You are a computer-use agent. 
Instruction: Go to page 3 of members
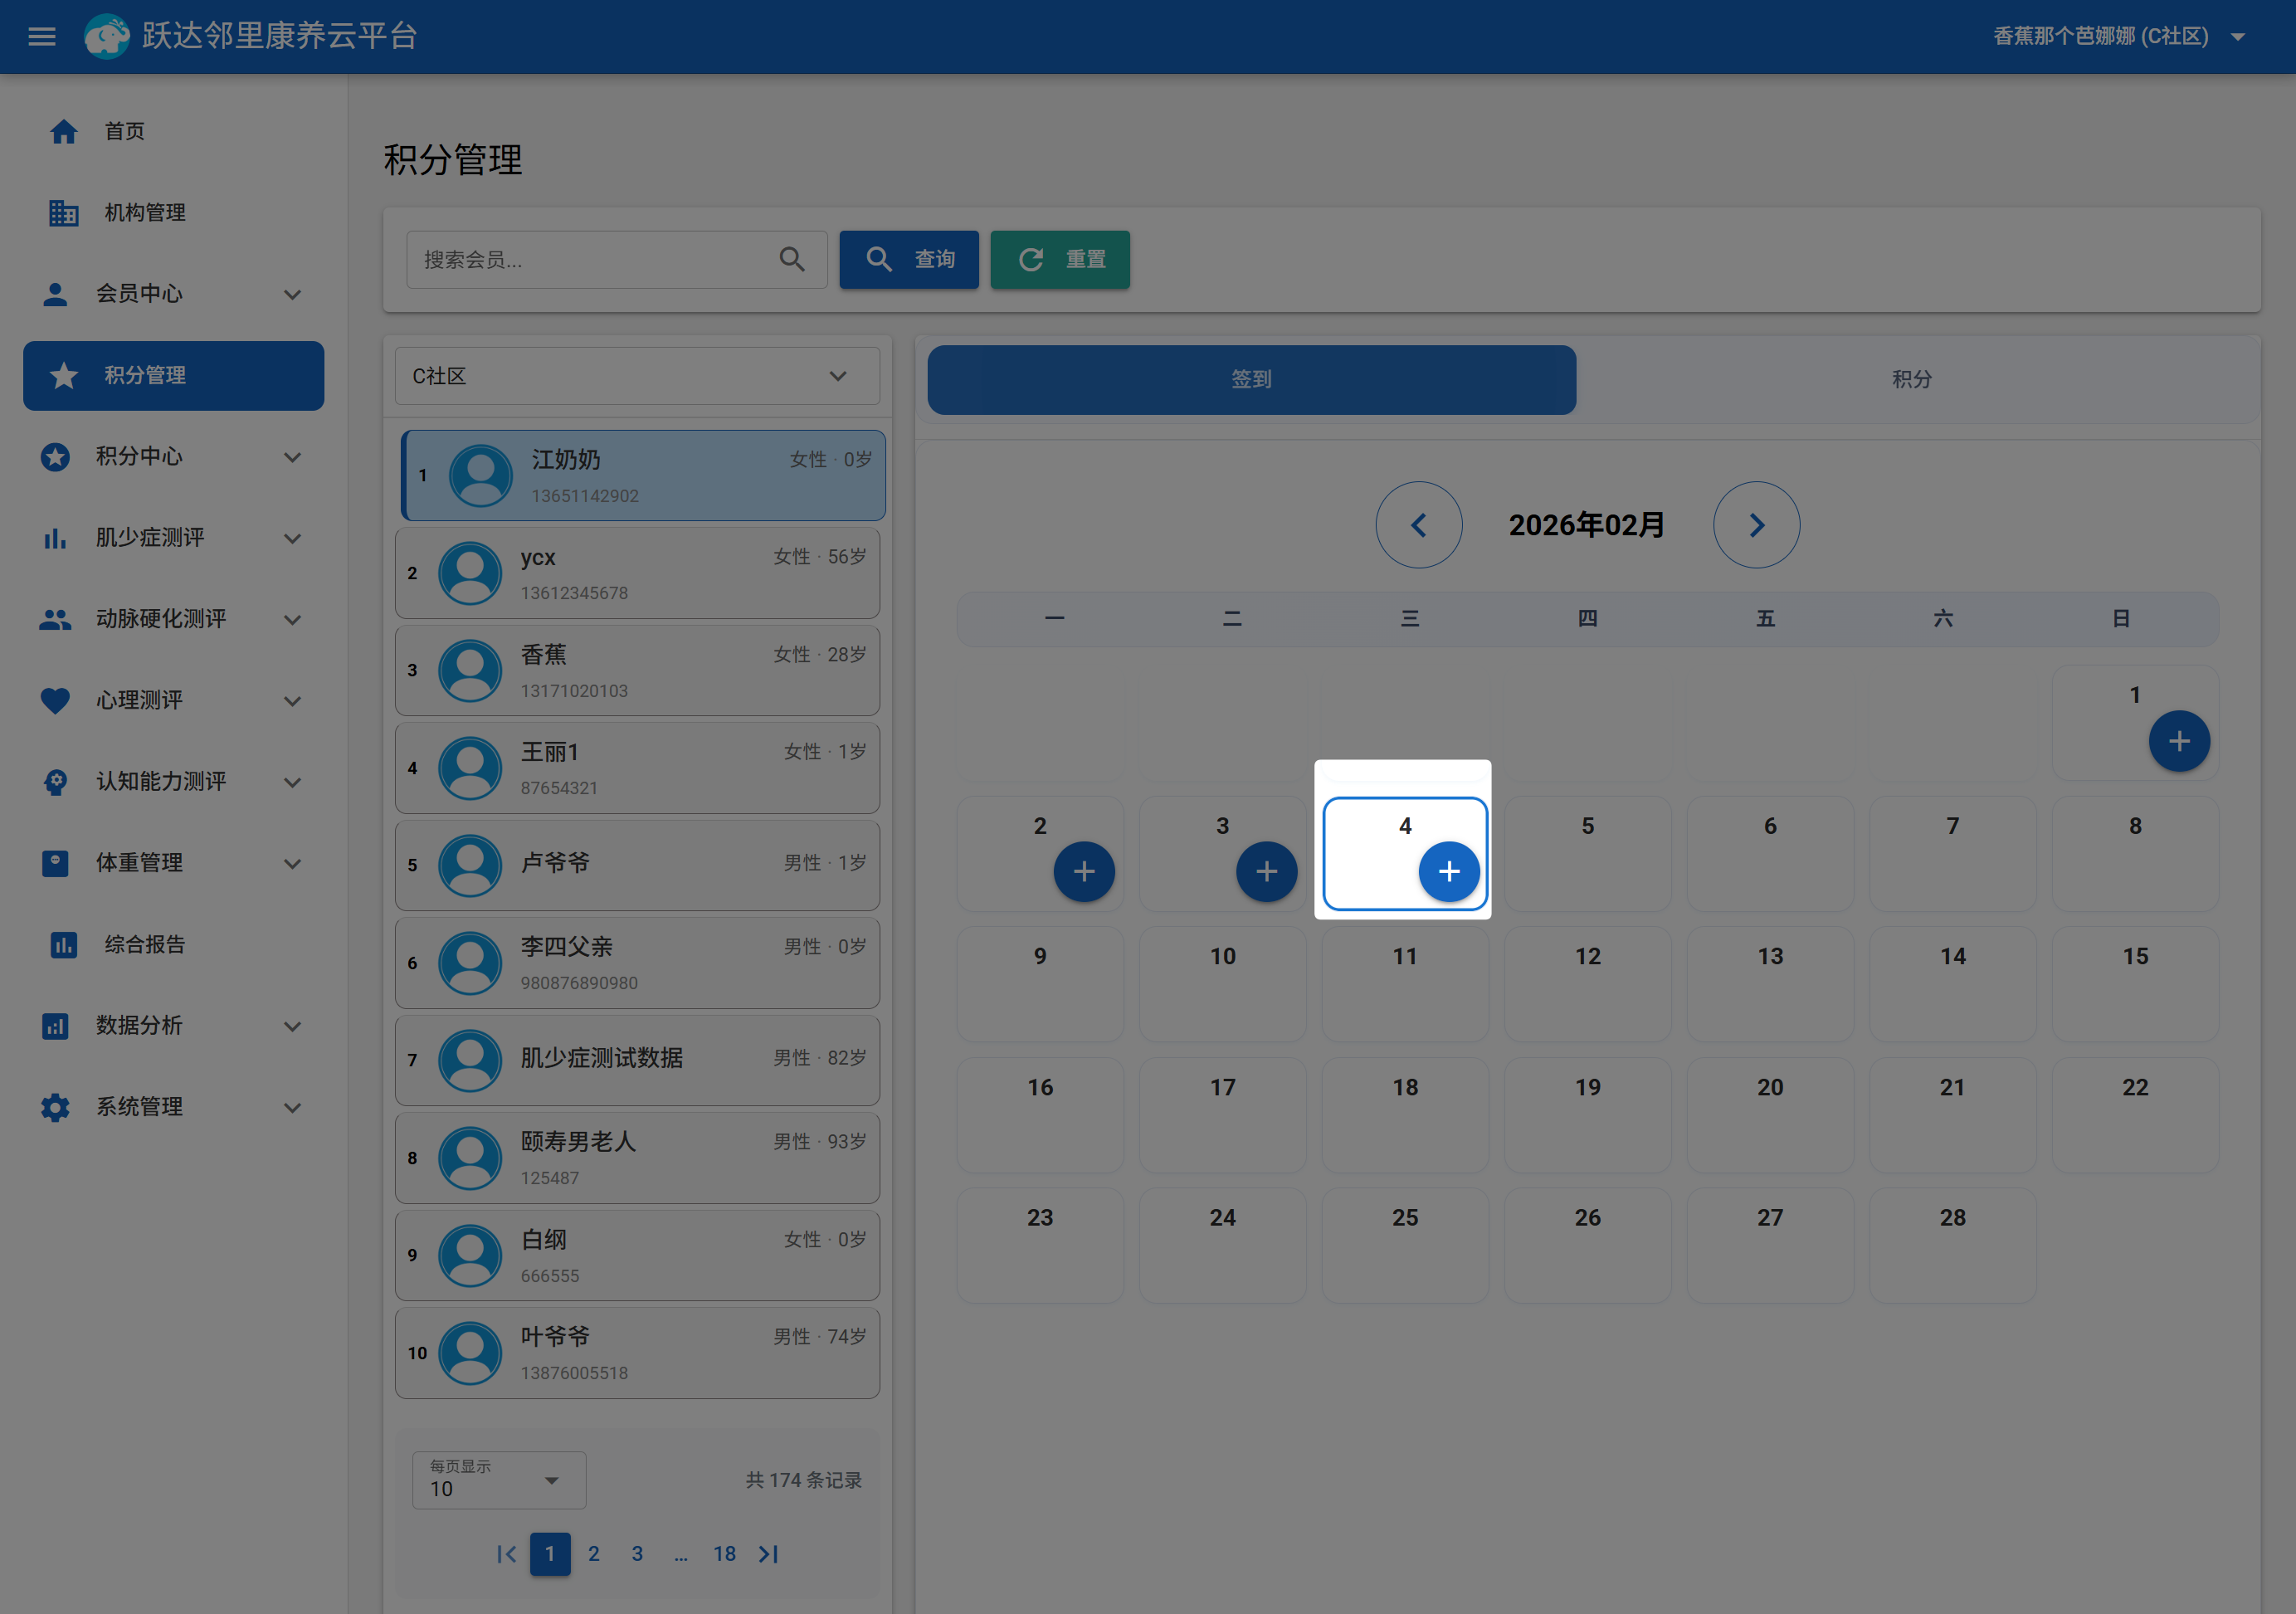pos(637,1554)
